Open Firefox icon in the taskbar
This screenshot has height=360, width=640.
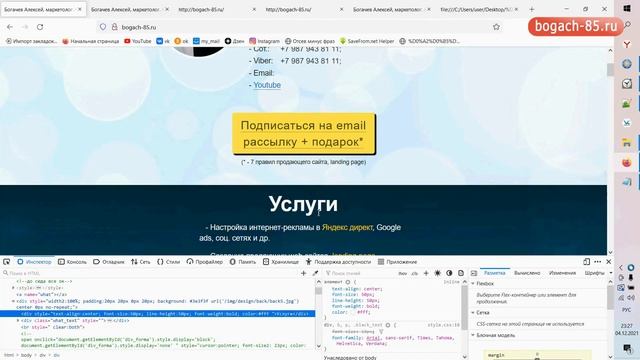[x=627, y=162]
